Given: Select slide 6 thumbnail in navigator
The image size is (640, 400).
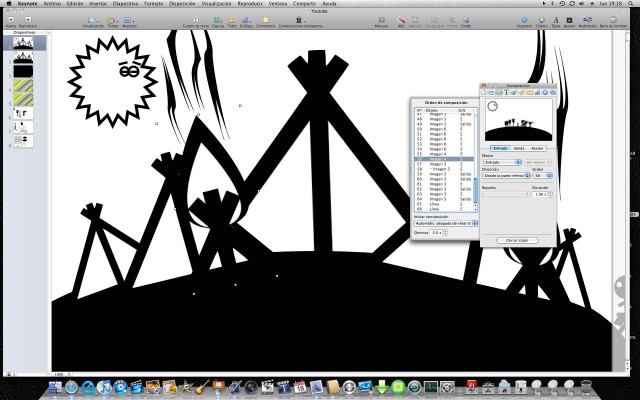Looking at the screenshot, I should click(x=23, y=113).
